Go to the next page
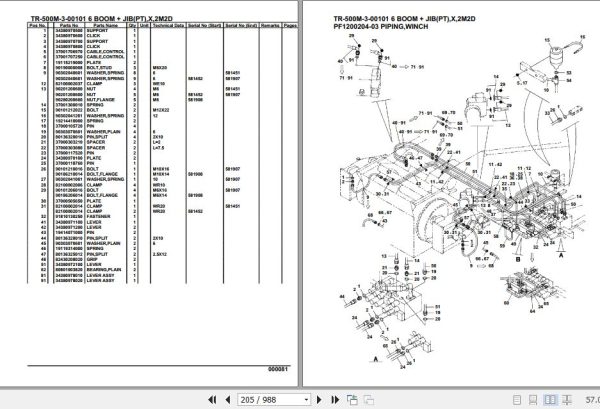 [319, 400]
